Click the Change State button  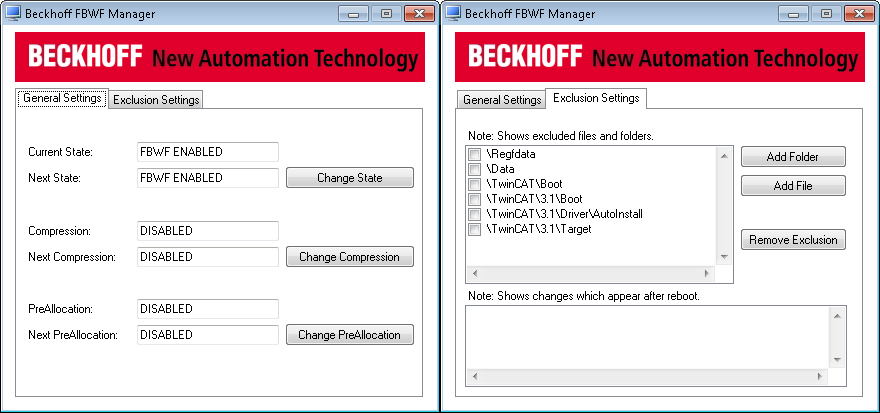(x=350, y=178)
